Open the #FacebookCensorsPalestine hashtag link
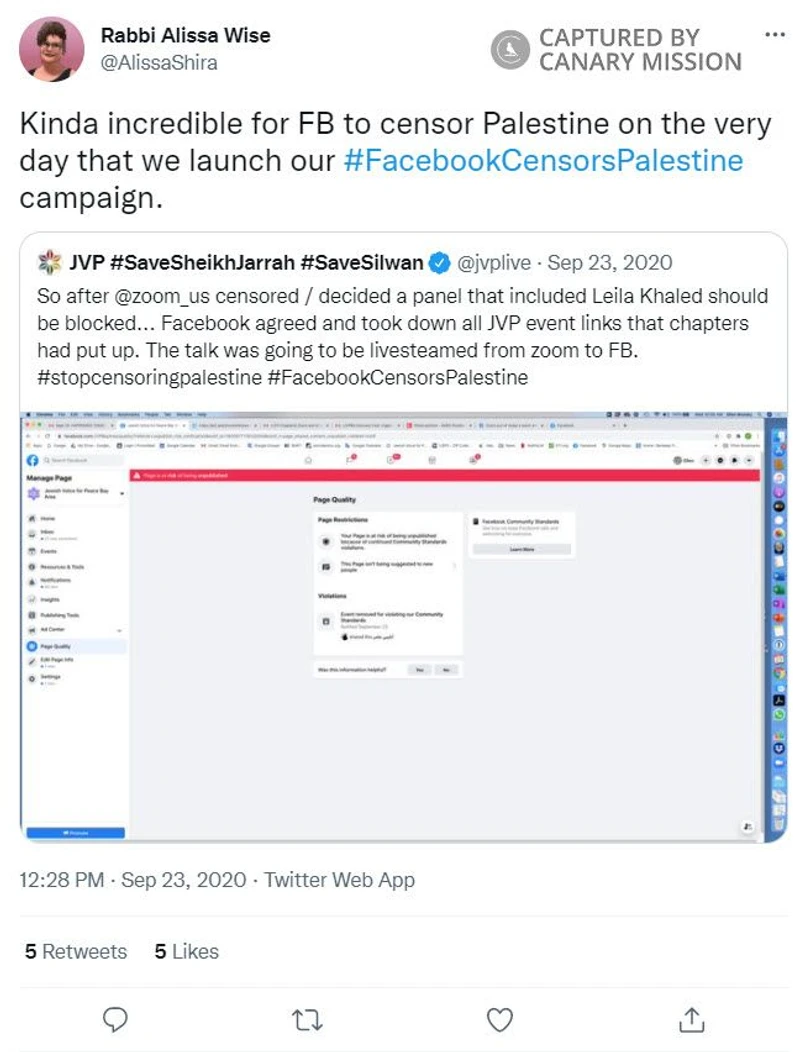This screenshot has width=800, height=1052. 543,160
